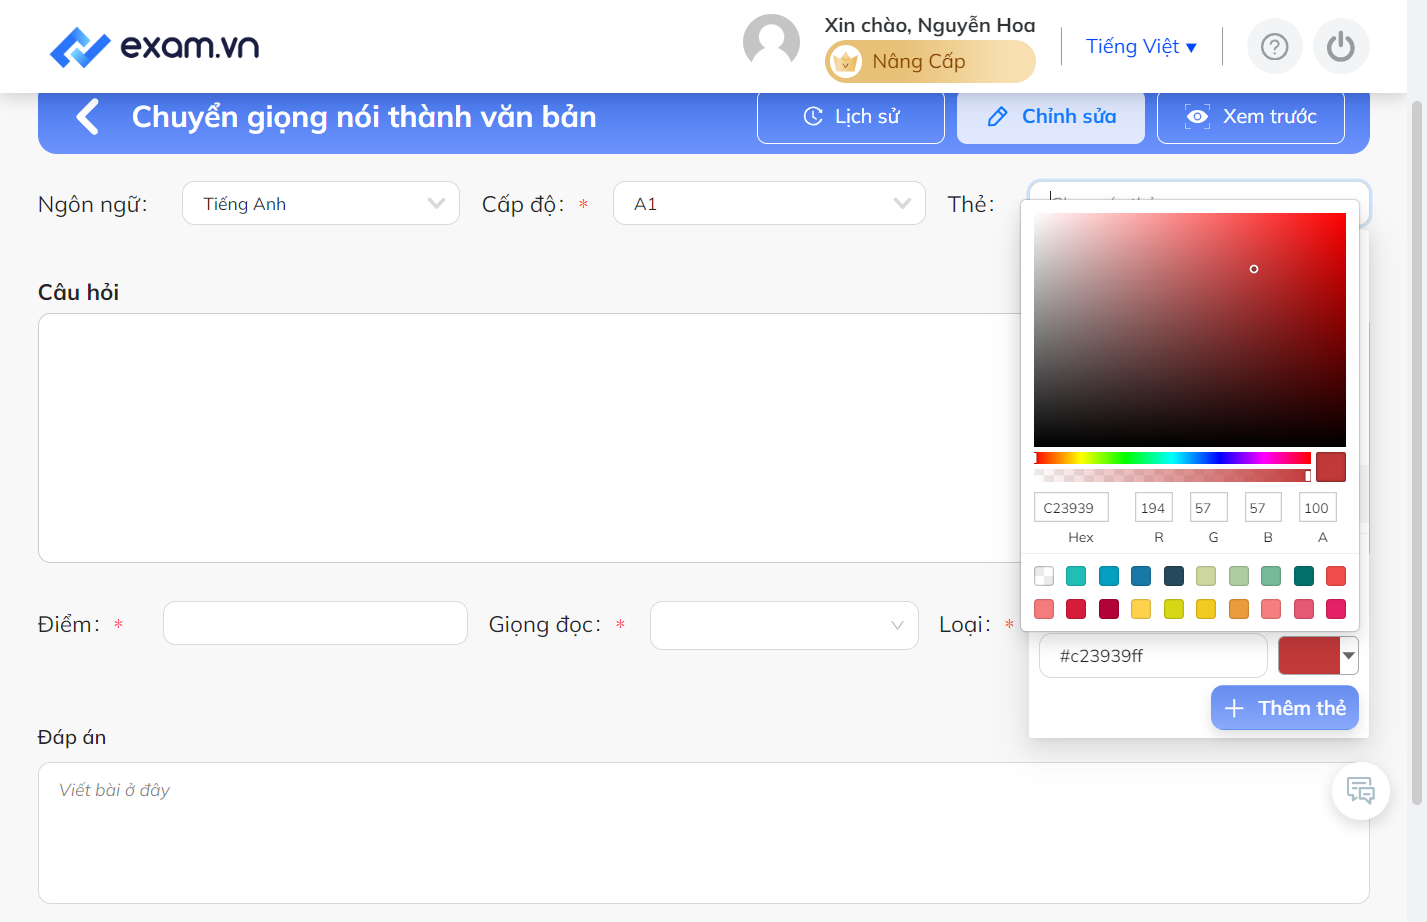Click the R value field 194

click(x=1154, y=508)
